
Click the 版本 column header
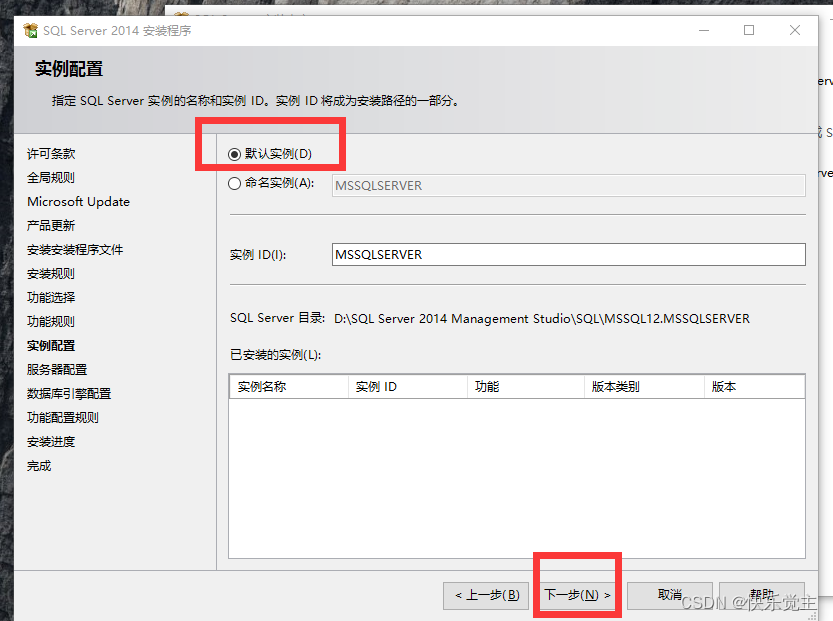click(x=754, y=387)
